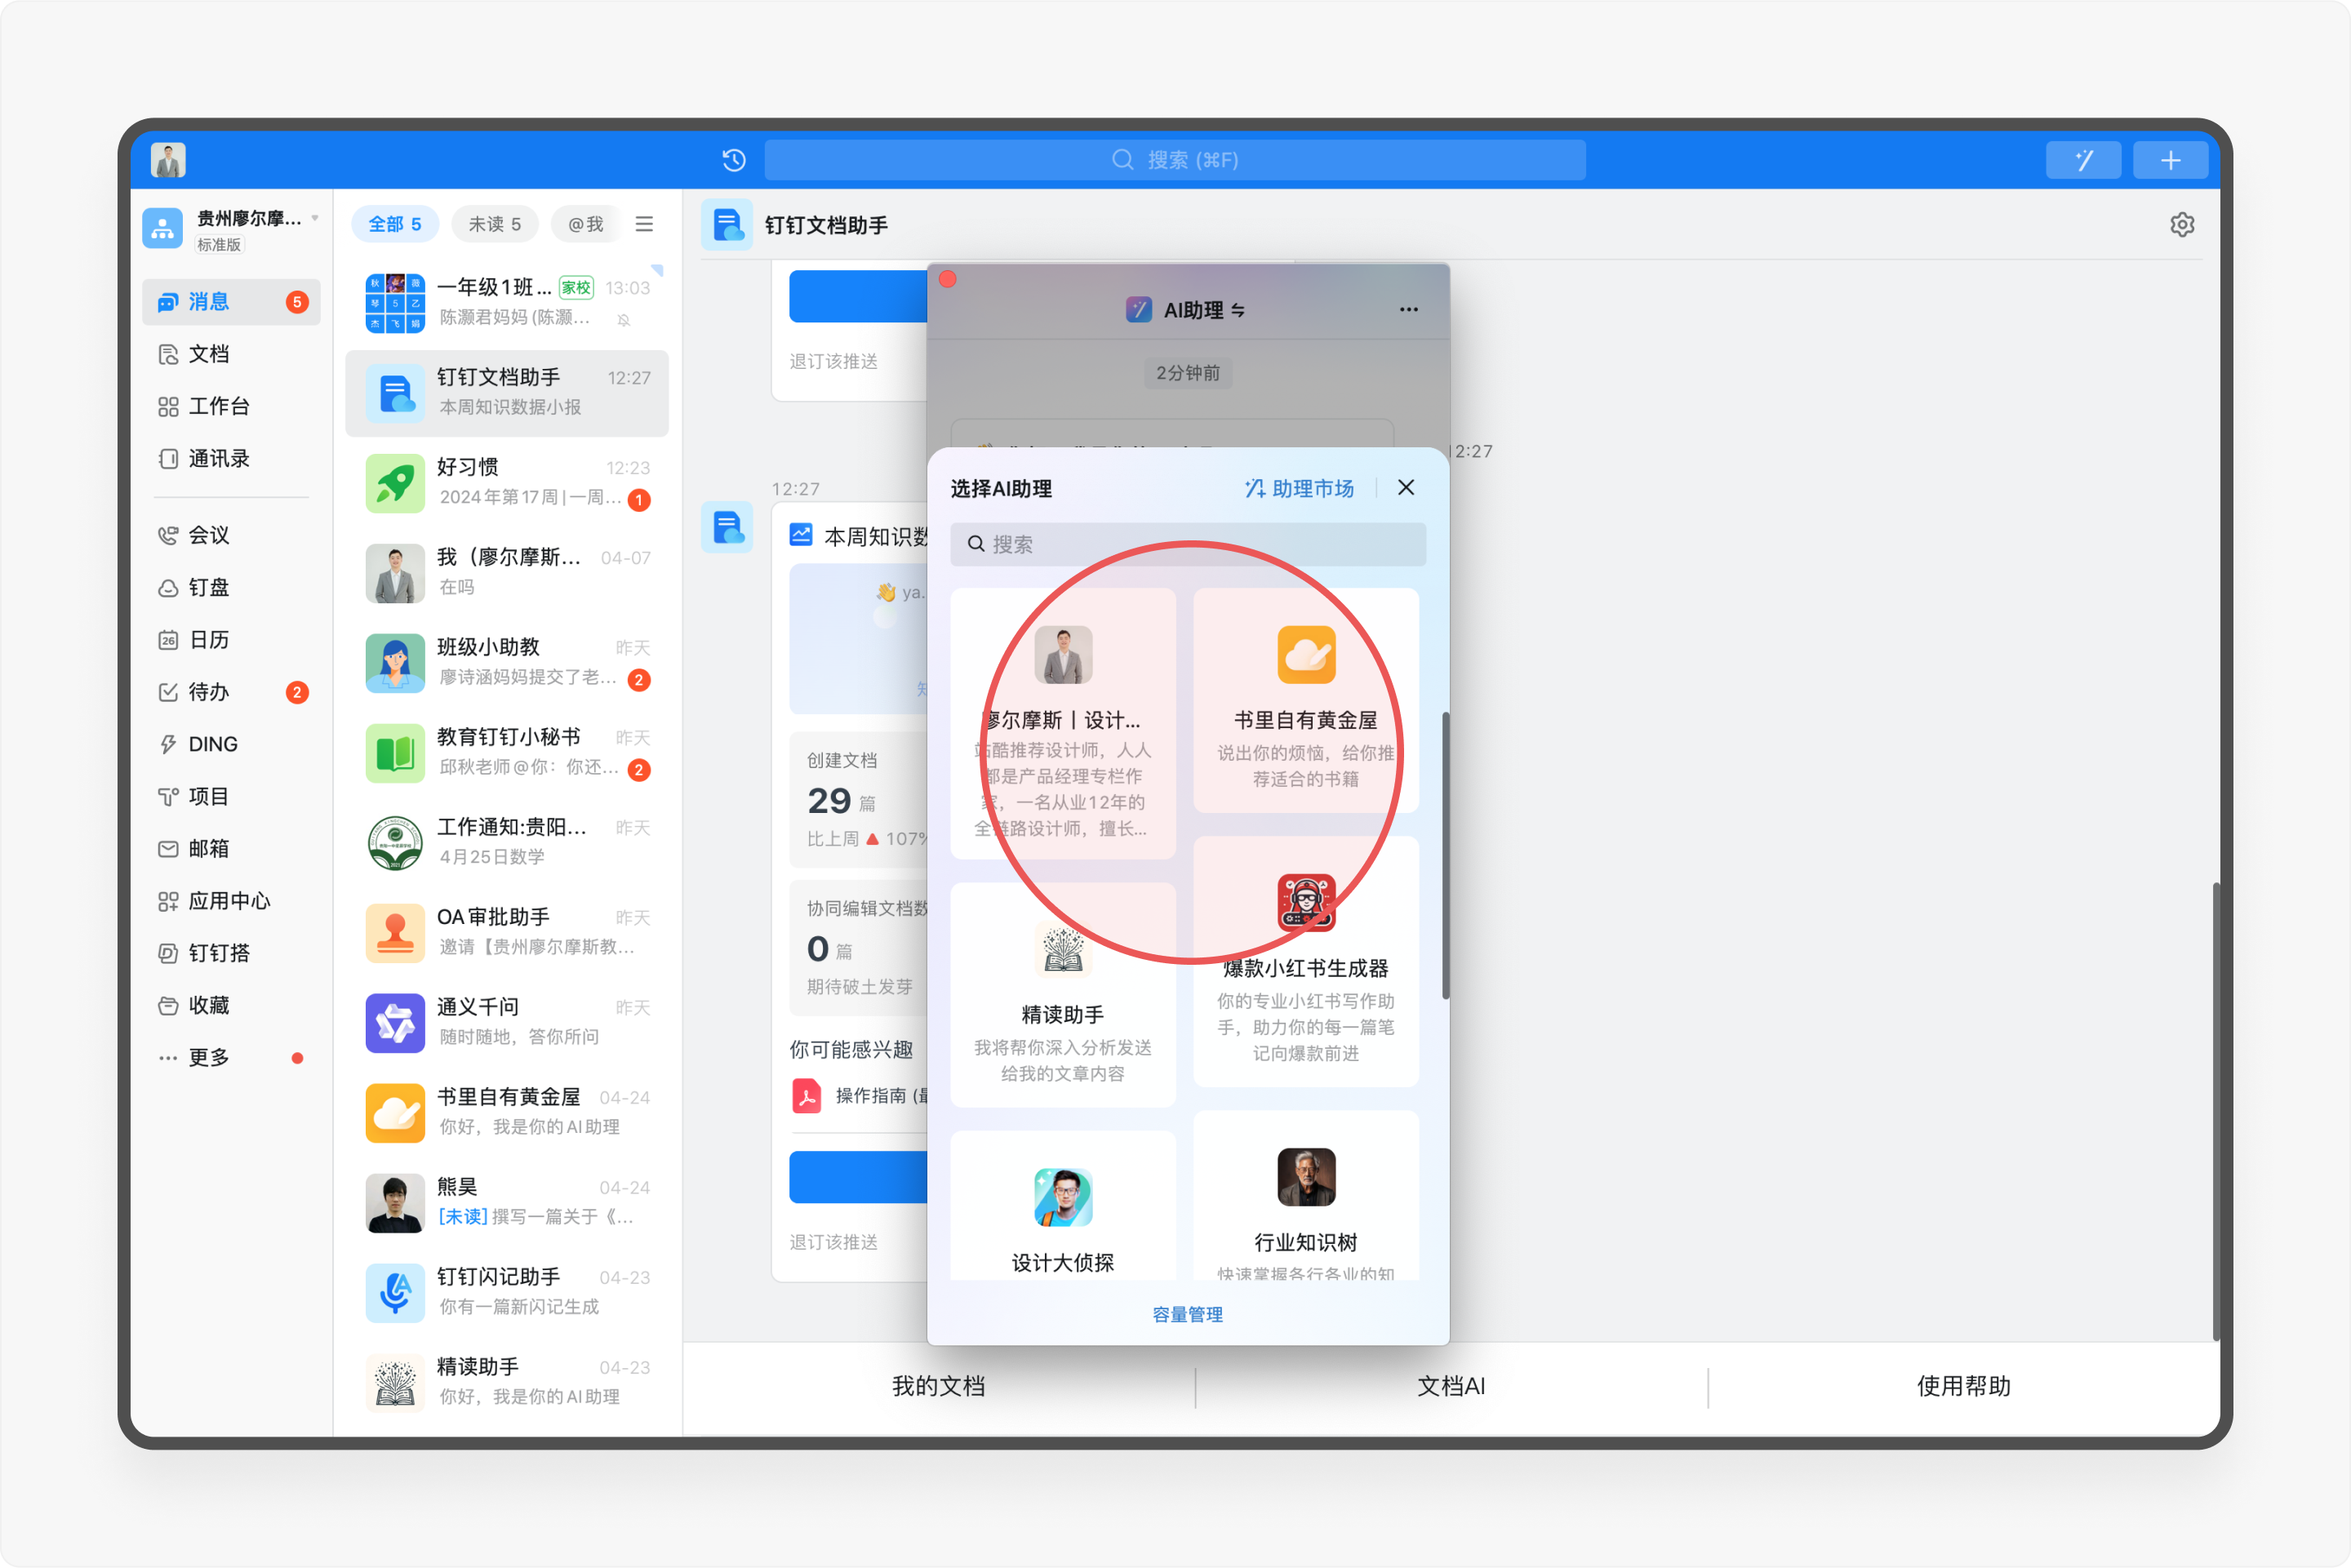Open settings gear for 钉钉文档助手 chat
2351x1568 pixels.
pos(2182,225)
